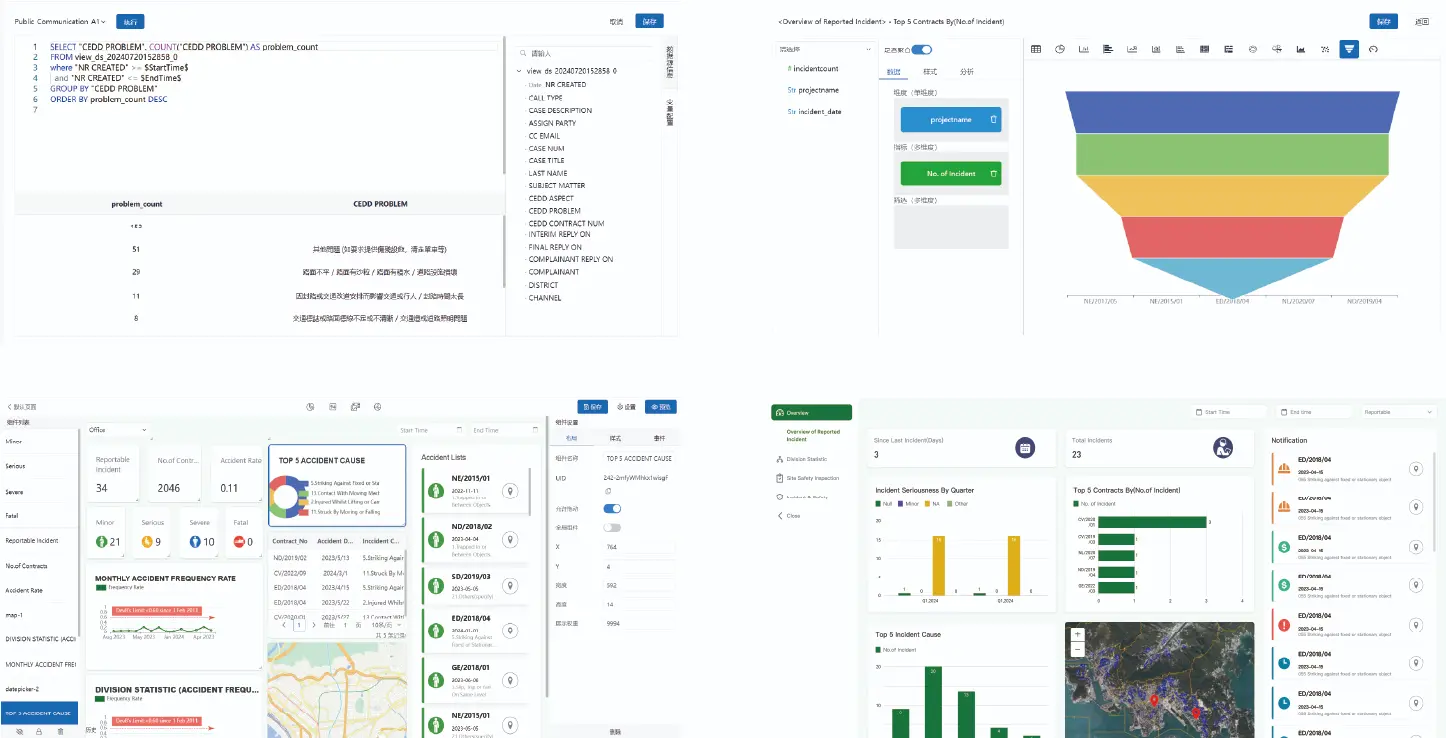Select the funnel chart type icon

[1349, 49]
